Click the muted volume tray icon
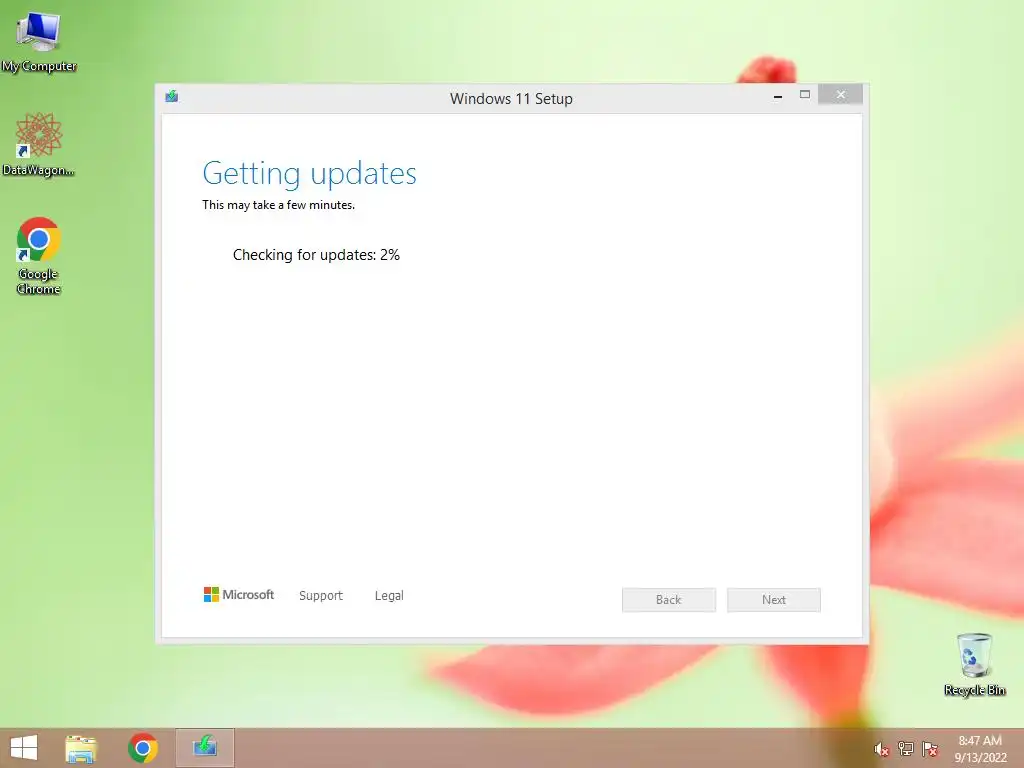The width and height of the screenshot is (1024, 768). 881,749
